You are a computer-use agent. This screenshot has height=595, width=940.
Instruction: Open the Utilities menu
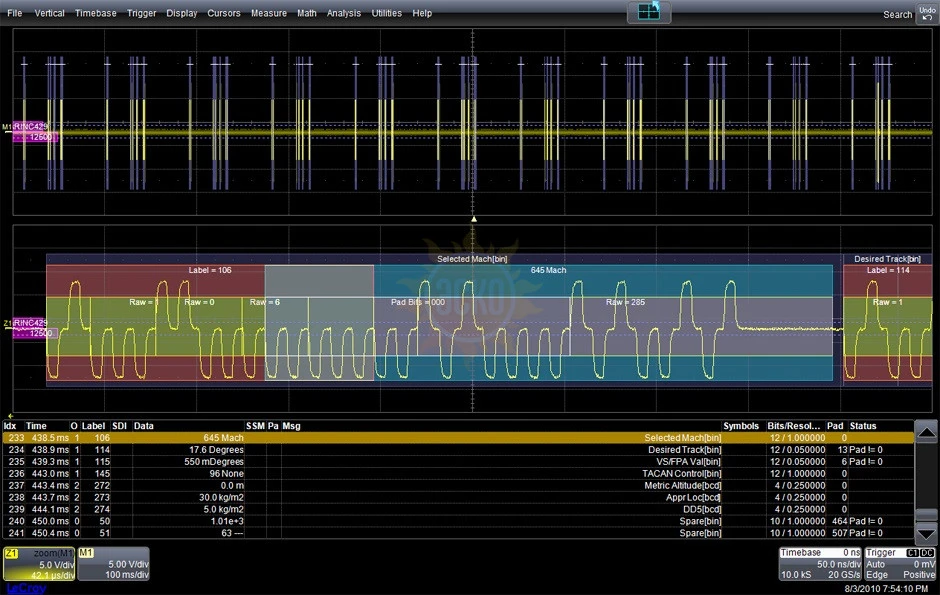point(387,13)
